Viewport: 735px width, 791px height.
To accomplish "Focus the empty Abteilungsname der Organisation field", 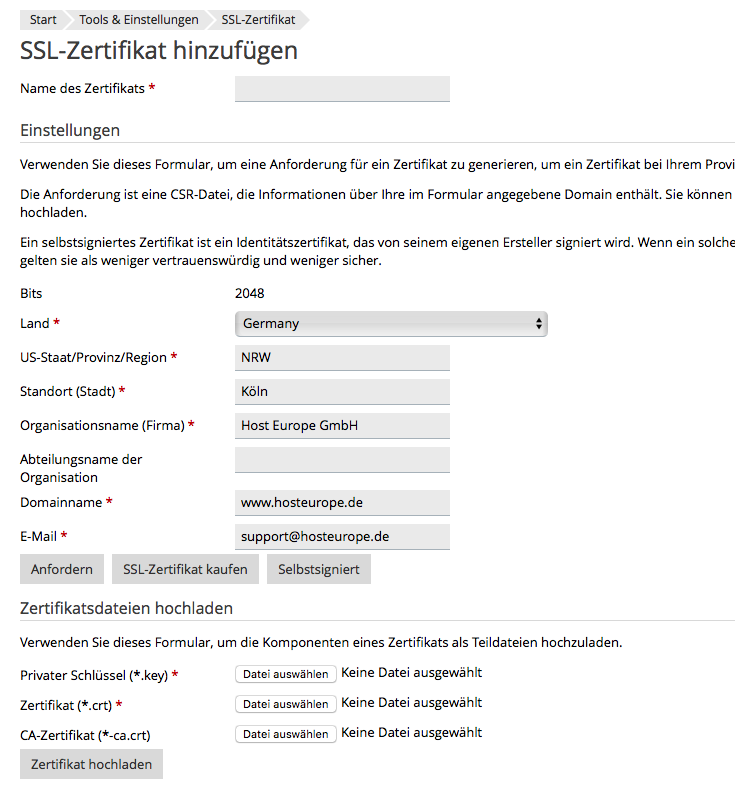I will 342,460.
